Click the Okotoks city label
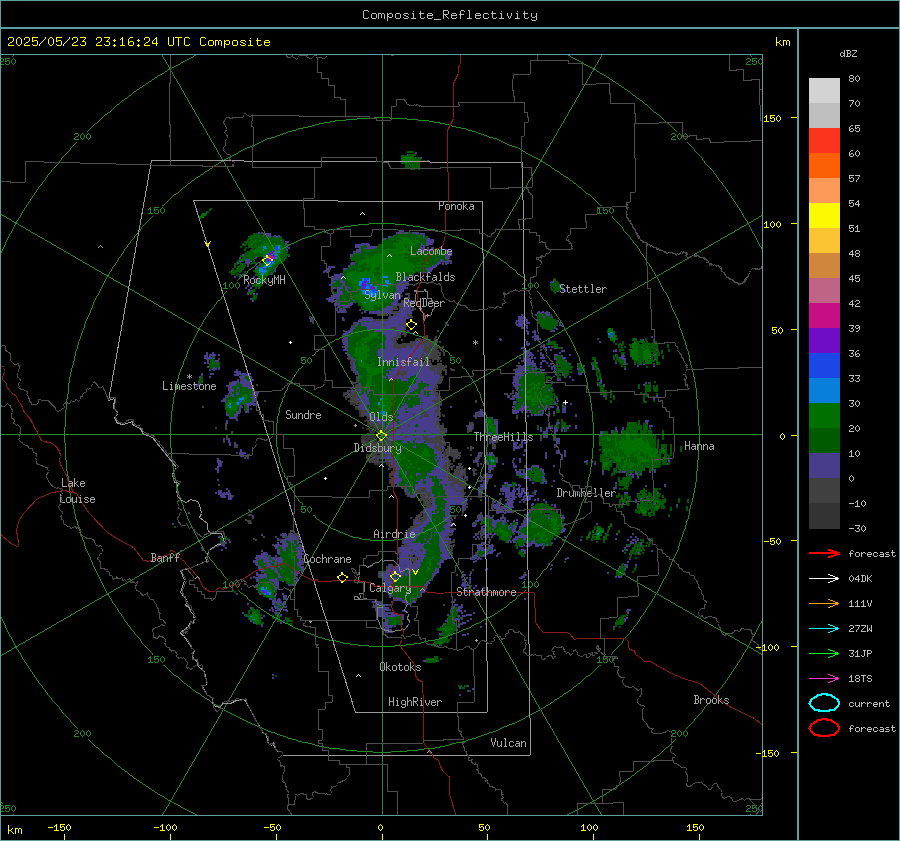Screen dimensions: 900x841 coord(400,667)
